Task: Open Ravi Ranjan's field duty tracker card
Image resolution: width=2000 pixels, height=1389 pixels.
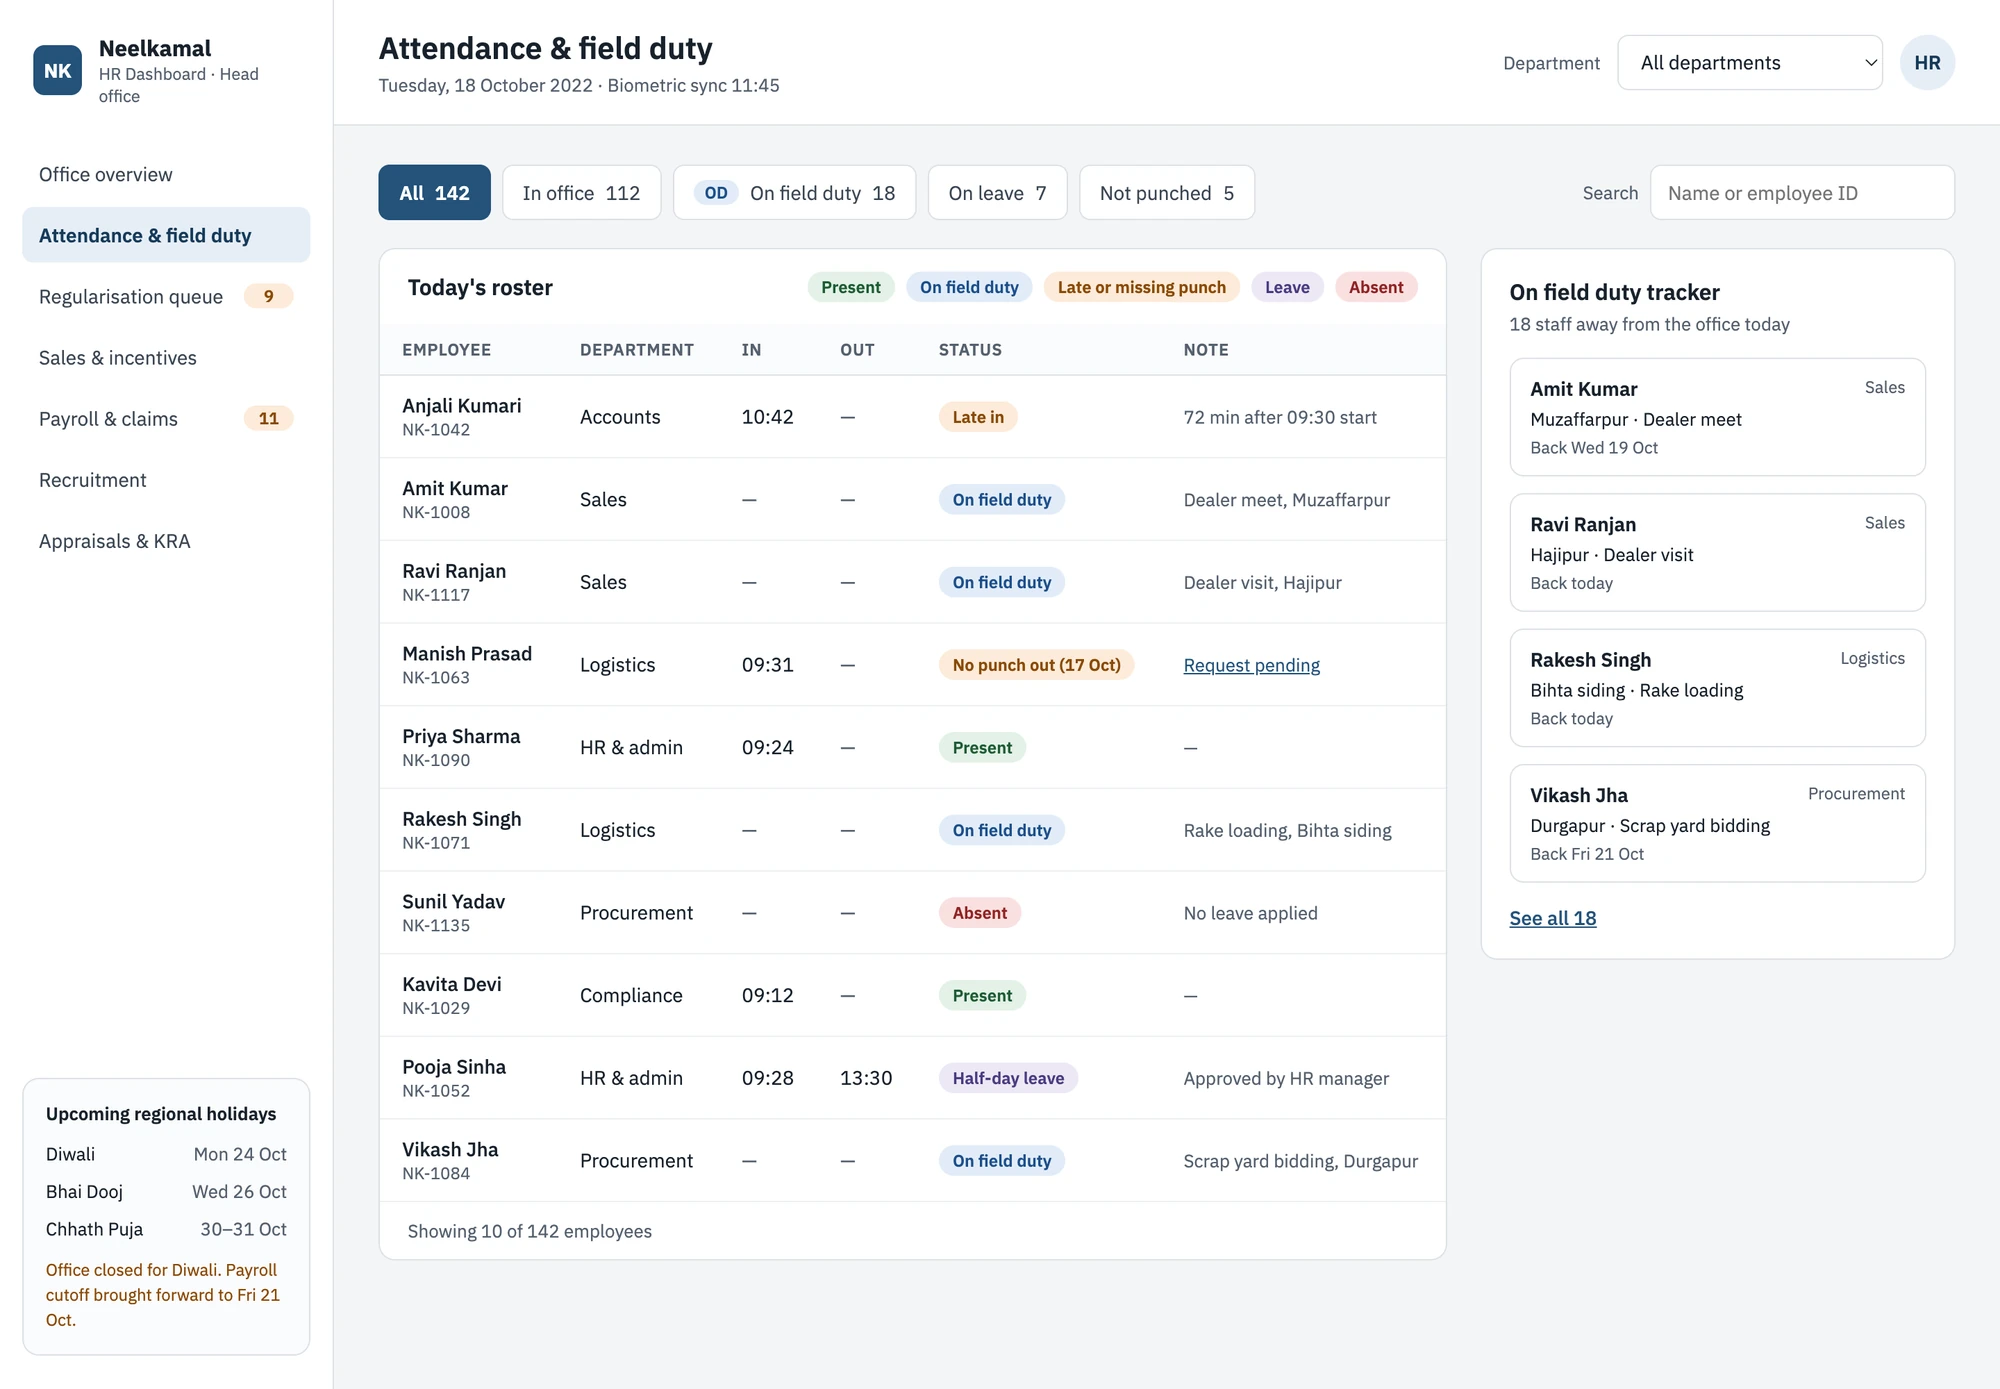Action: point(1717,552)
